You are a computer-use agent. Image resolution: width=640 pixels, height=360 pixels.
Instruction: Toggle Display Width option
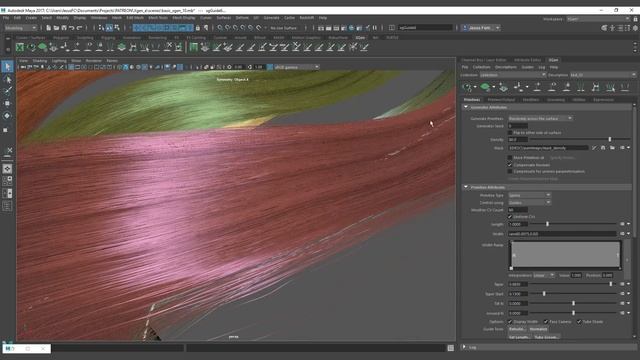pos(510,322)
